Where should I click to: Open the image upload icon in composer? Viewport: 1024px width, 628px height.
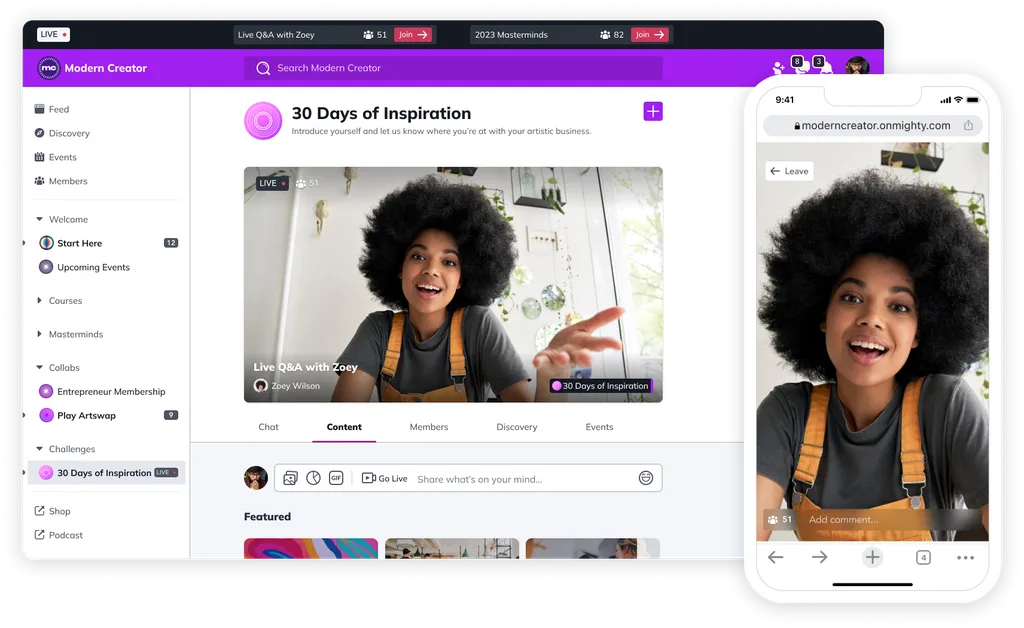click(x=290, y=478)
